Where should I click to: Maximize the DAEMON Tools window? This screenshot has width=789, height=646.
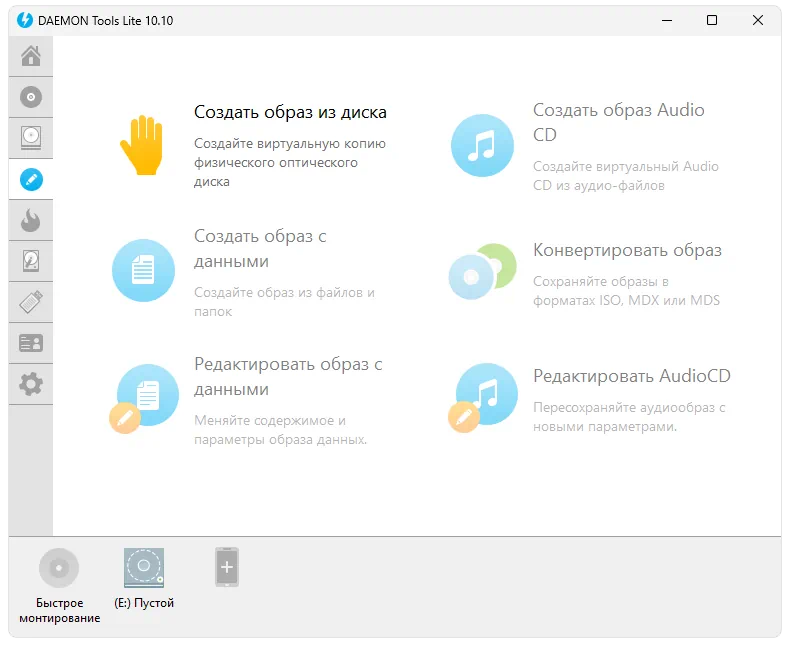712,20
